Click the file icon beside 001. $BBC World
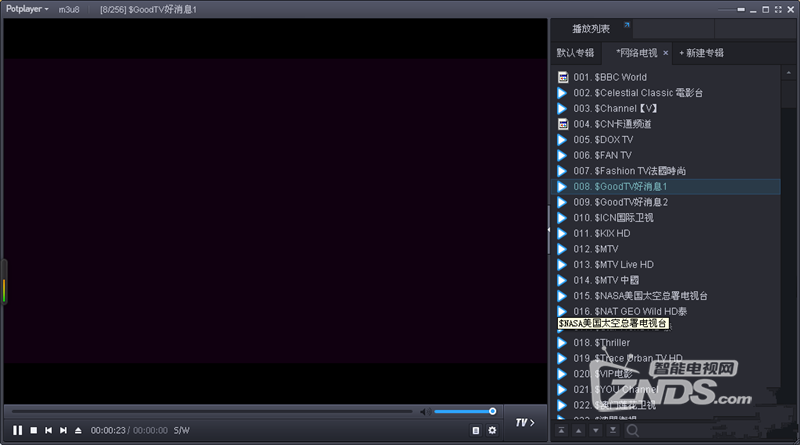Screen dimensions: 800x445 563,77
